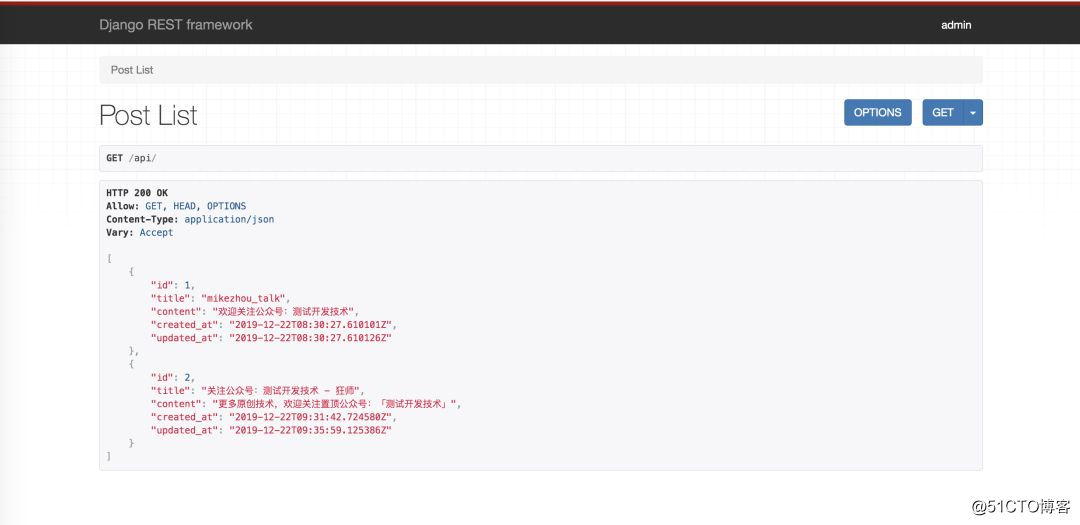Screen dimensions: 1080x525
Task: Click the second post's title line
Action: (256, 390)
